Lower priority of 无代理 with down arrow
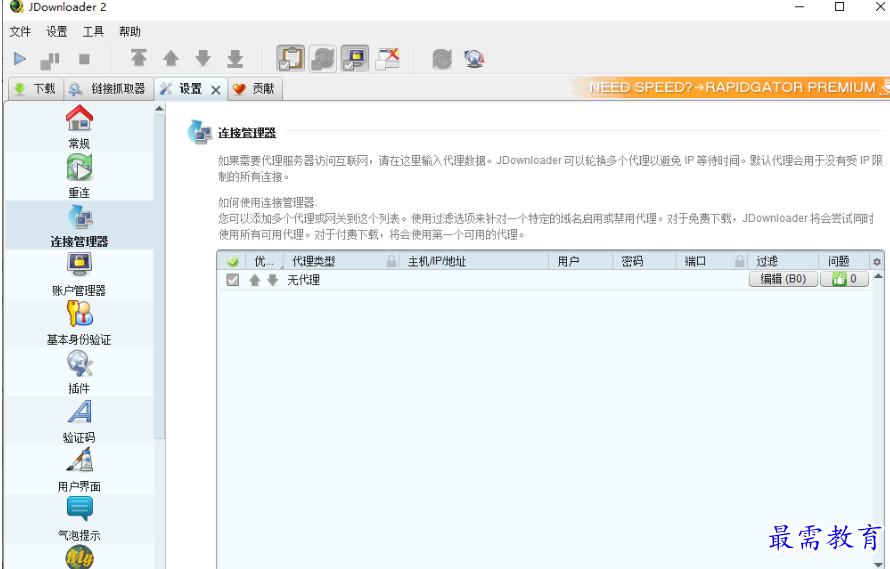 (272, 279)
